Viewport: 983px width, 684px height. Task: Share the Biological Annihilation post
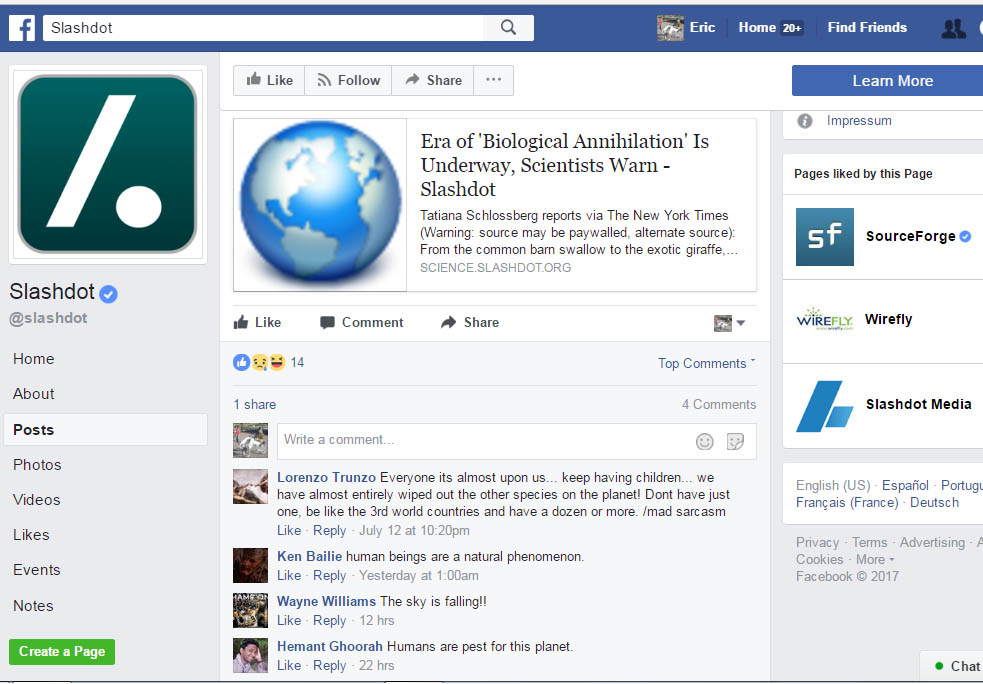click(470, 322)
